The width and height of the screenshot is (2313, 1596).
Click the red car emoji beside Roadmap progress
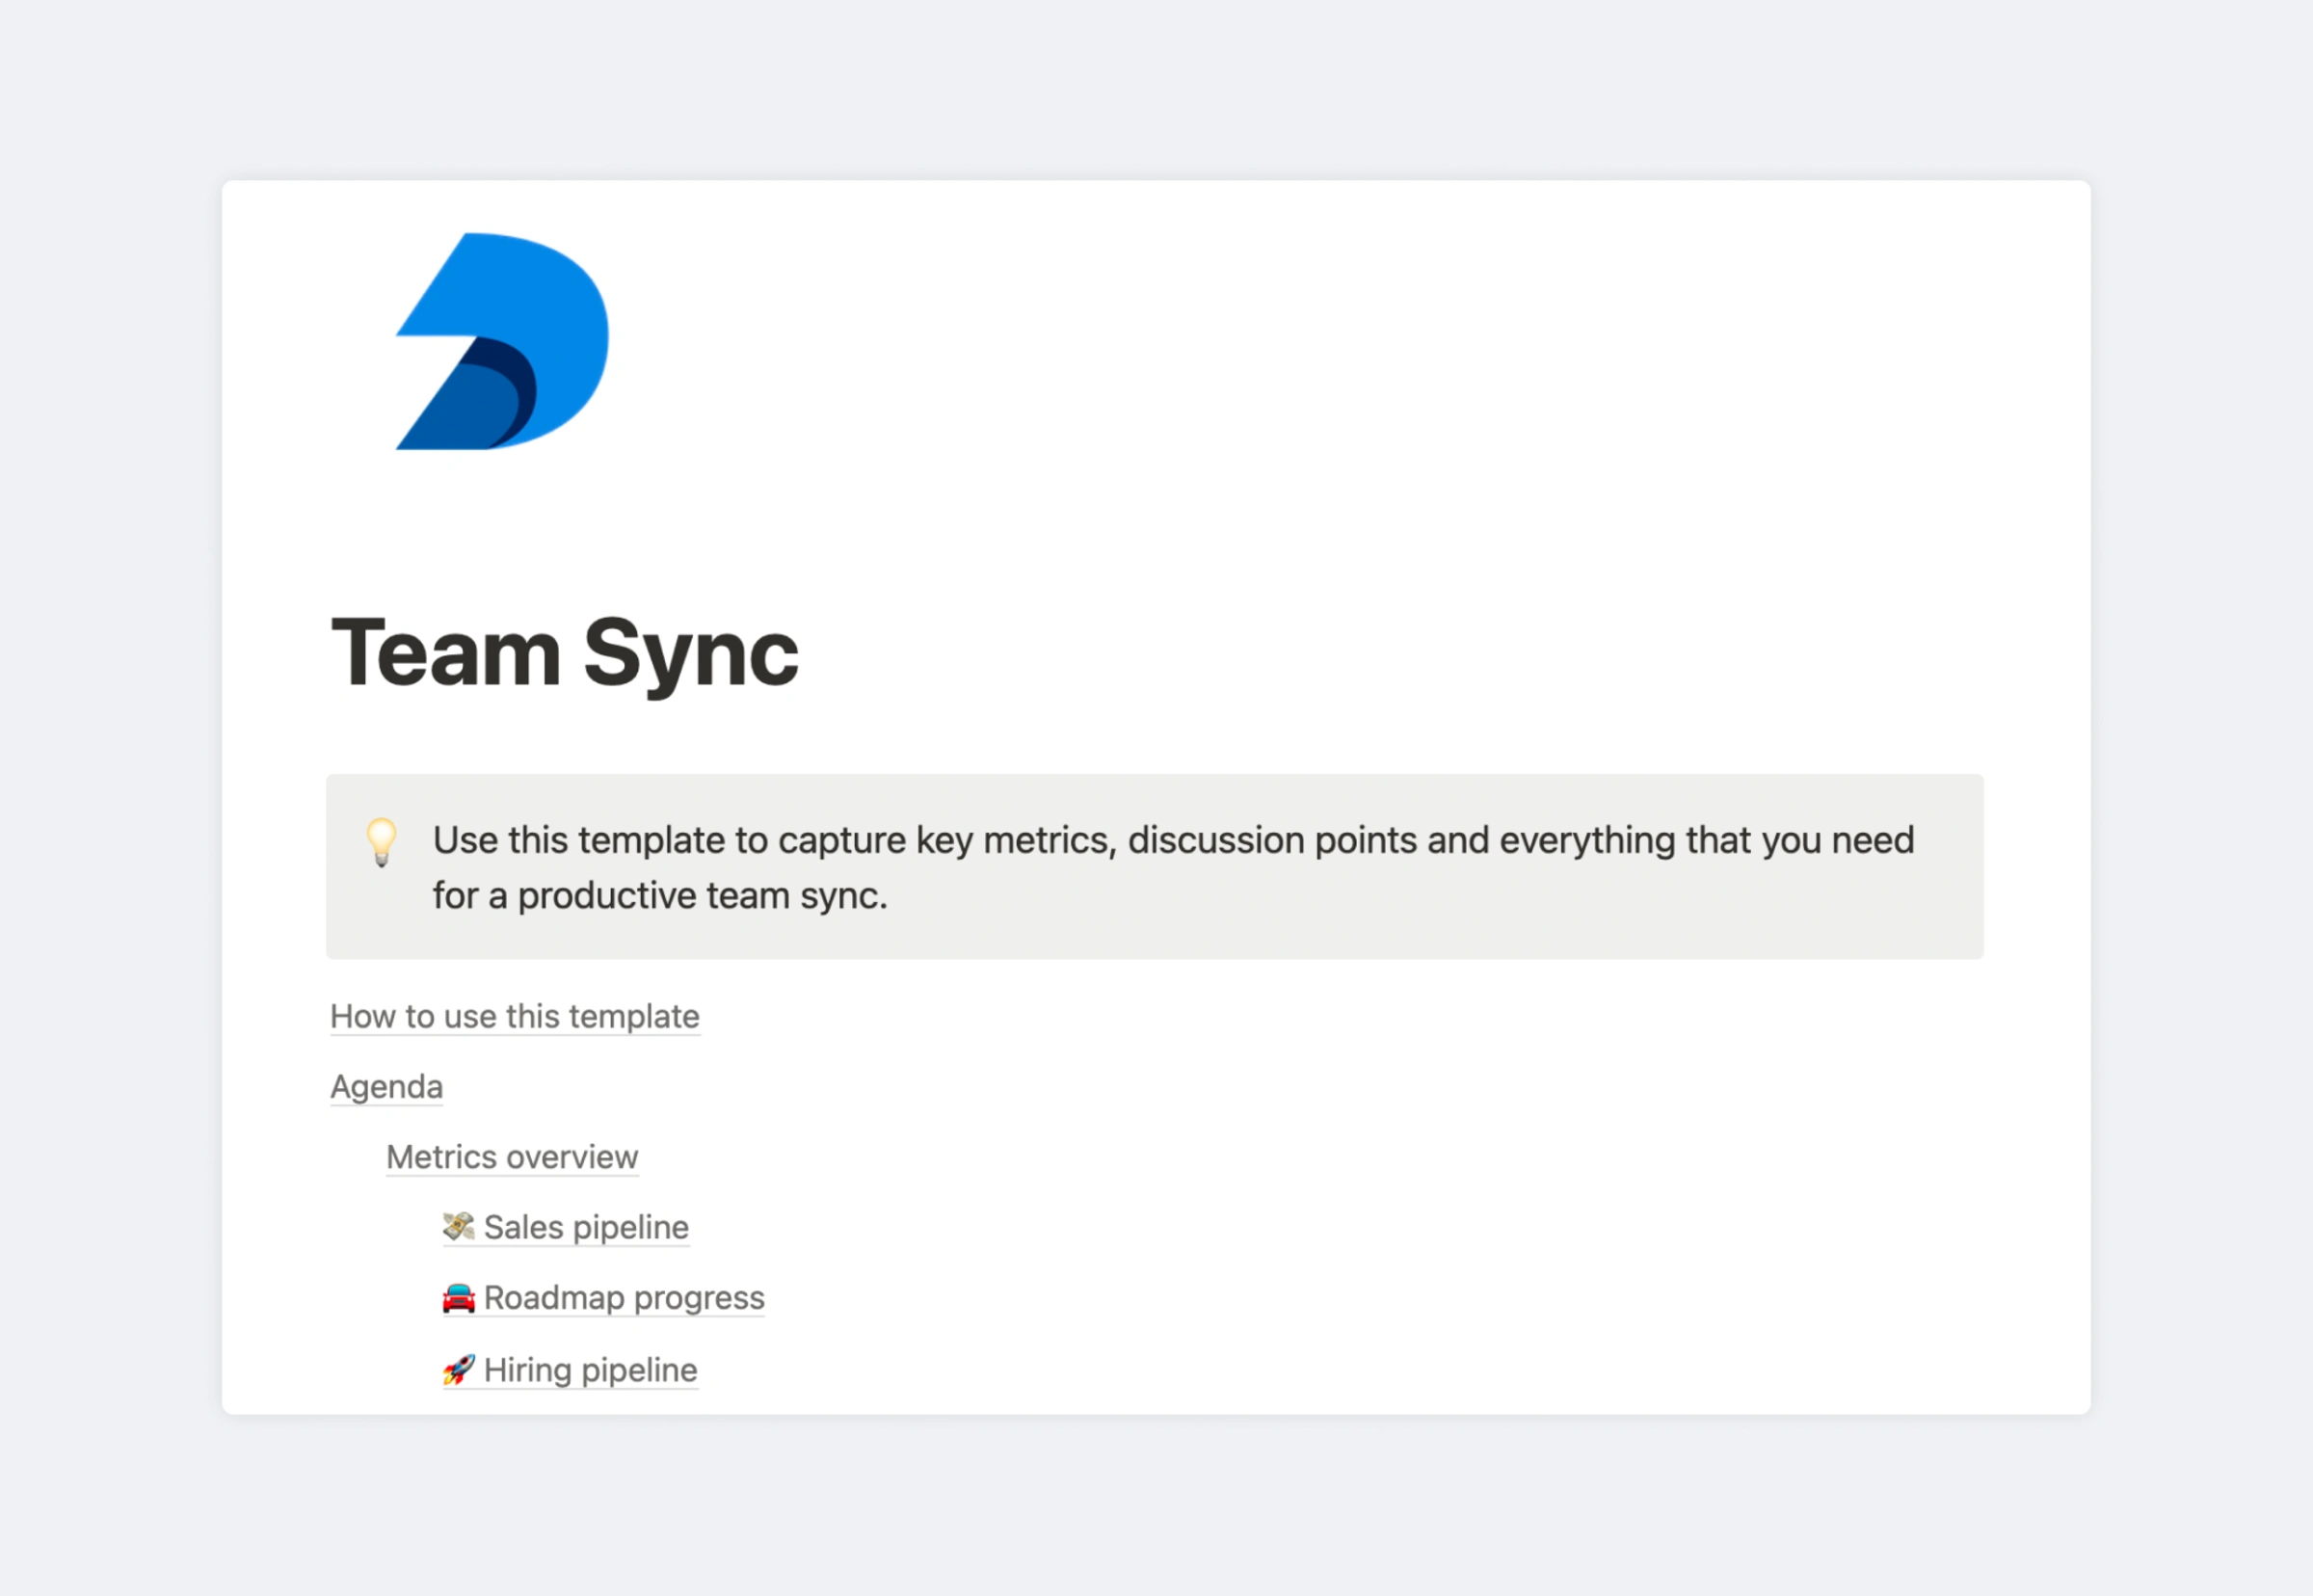pos(459,1297)
